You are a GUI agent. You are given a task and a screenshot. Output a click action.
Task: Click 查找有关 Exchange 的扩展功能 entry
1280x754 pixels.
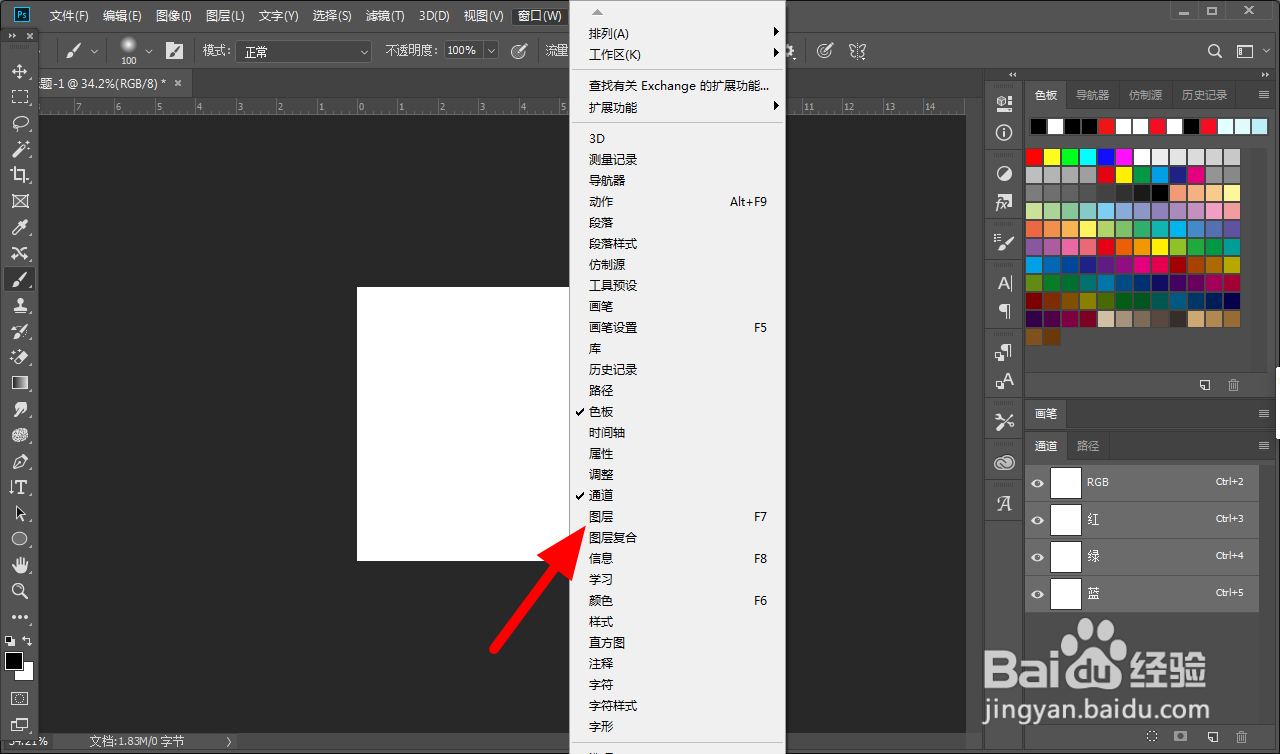(678, 86)
